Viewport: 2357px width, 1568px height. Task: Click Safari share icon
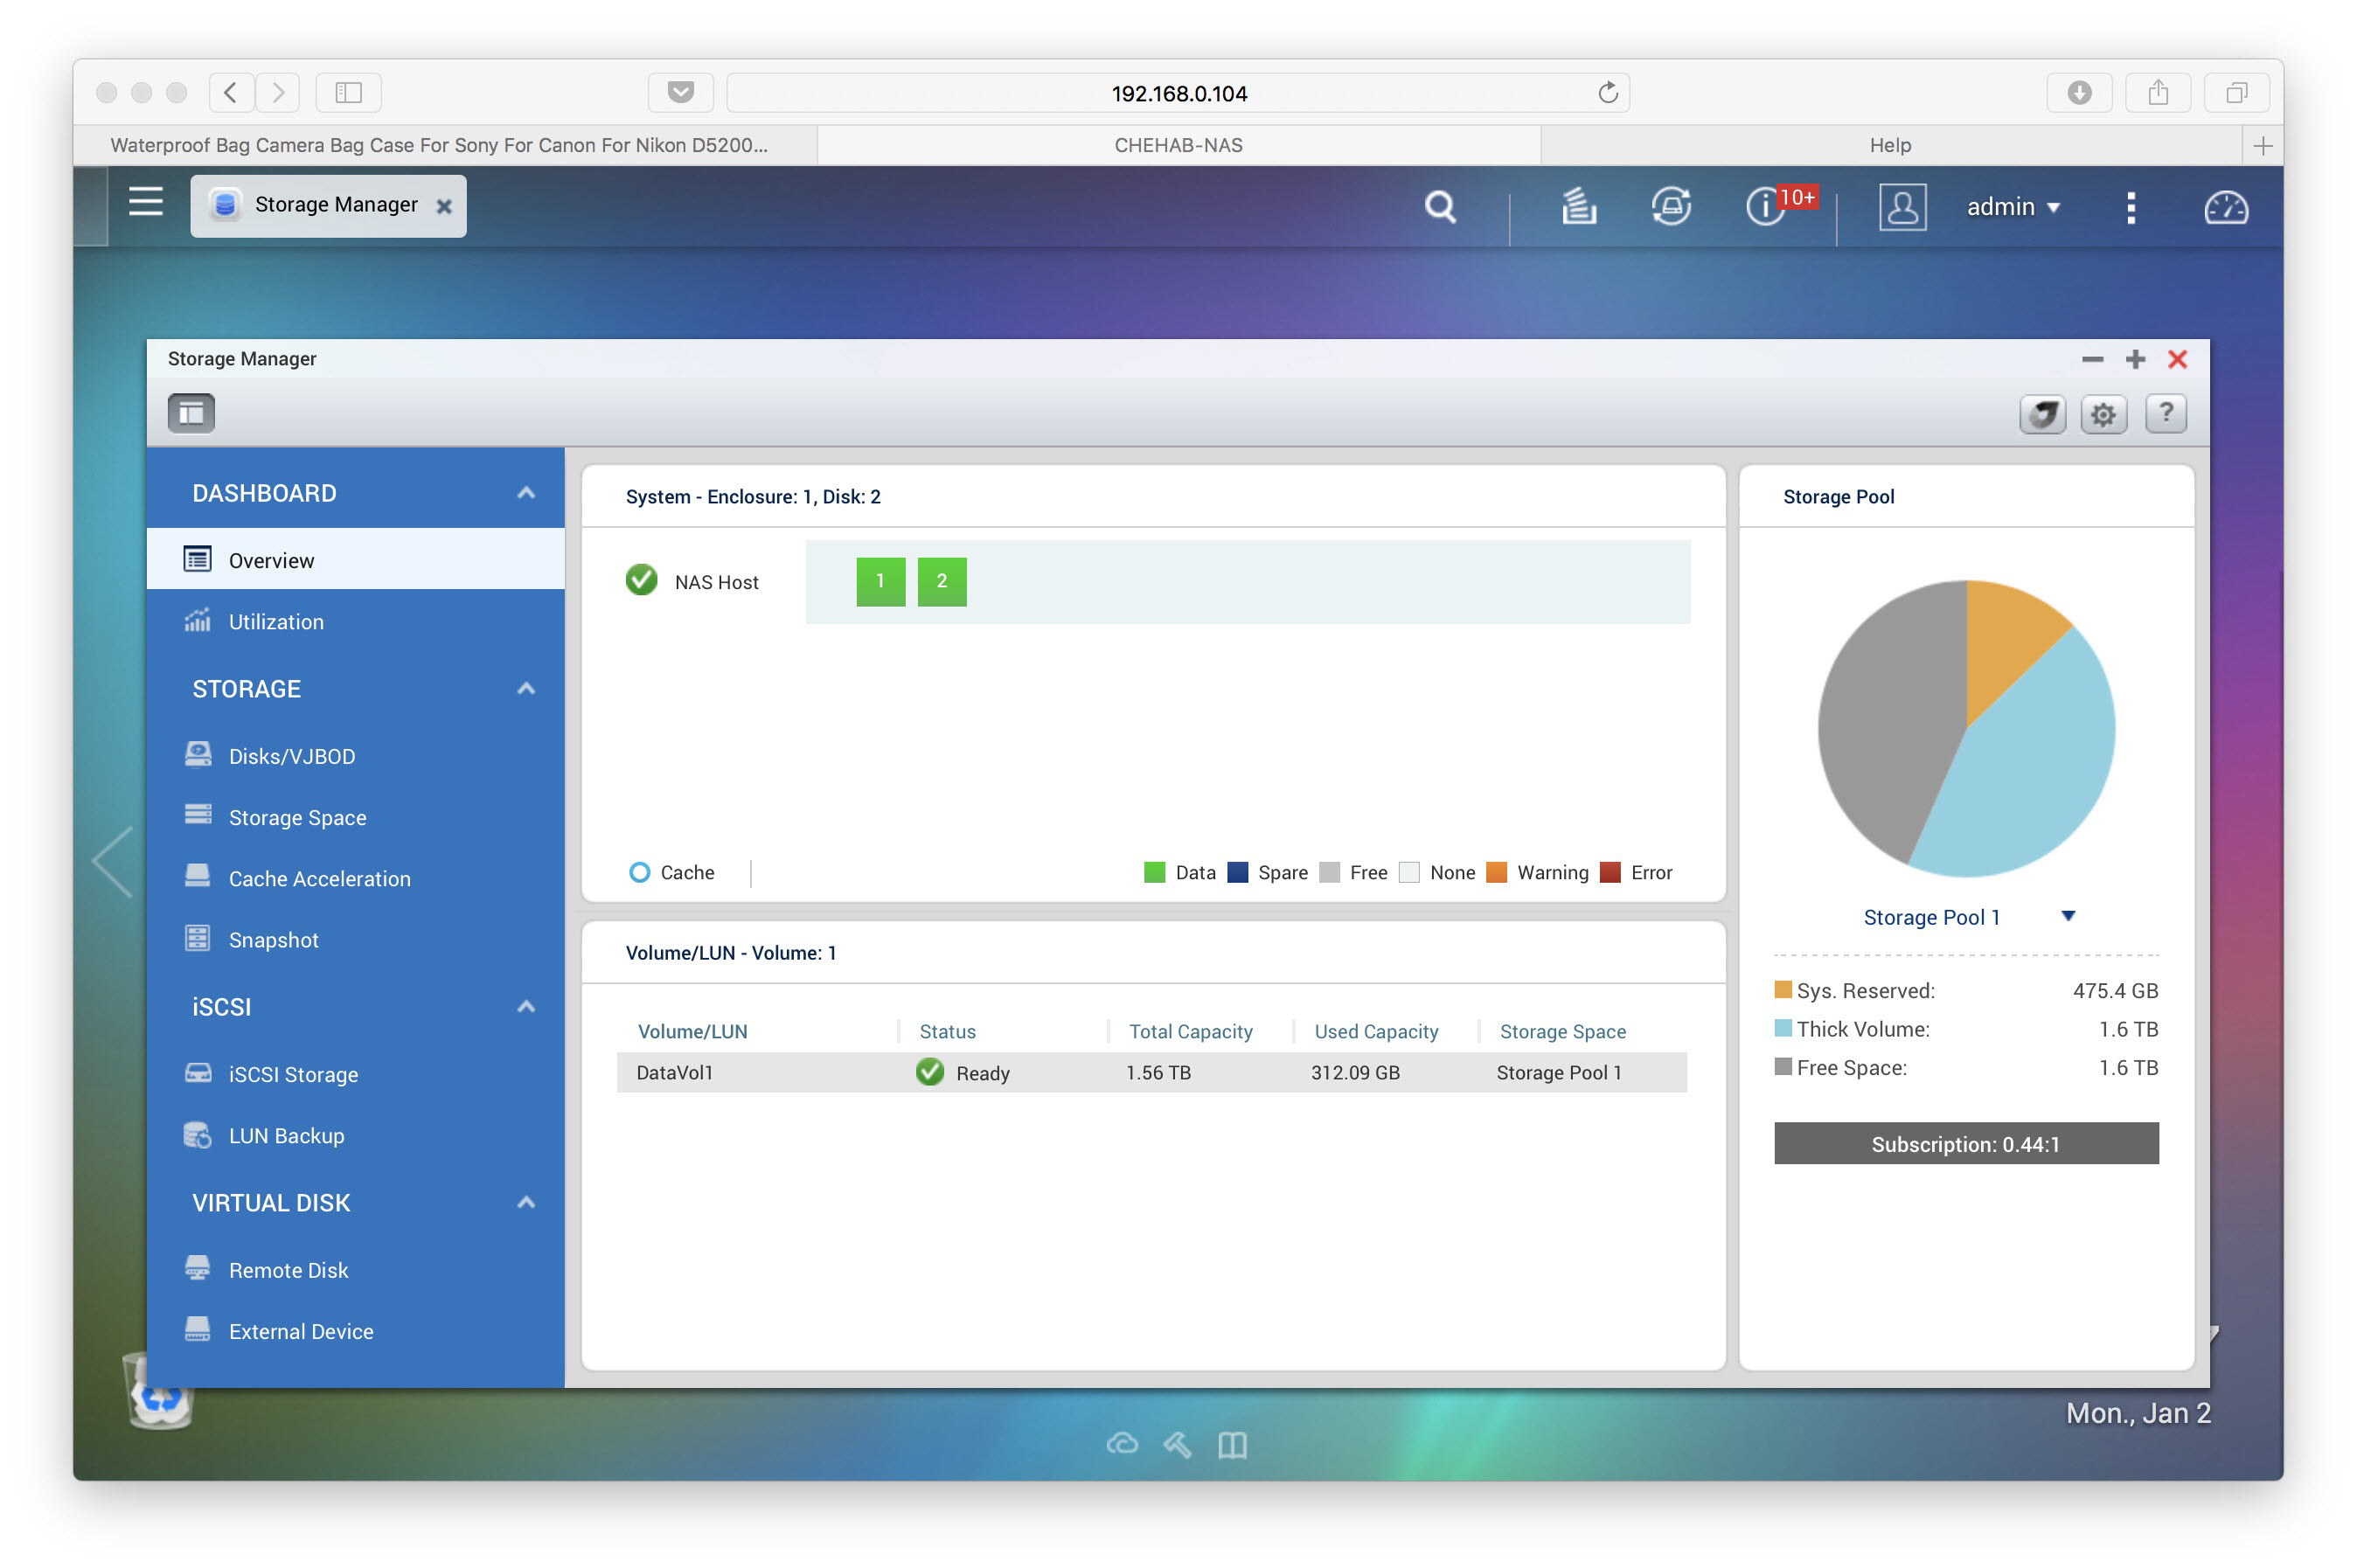pyautogui.click(x=2157, y=93)
